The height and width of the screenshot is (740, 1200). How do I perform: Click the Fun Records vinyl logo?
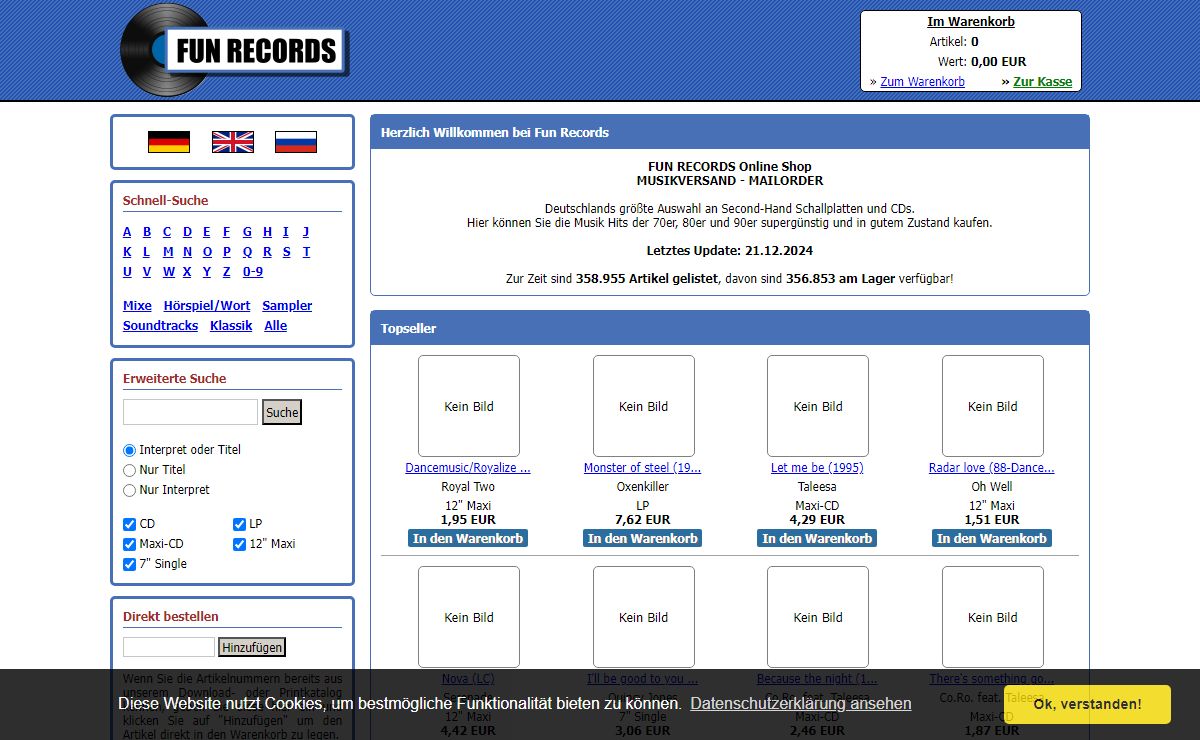[x=235, y=50]
